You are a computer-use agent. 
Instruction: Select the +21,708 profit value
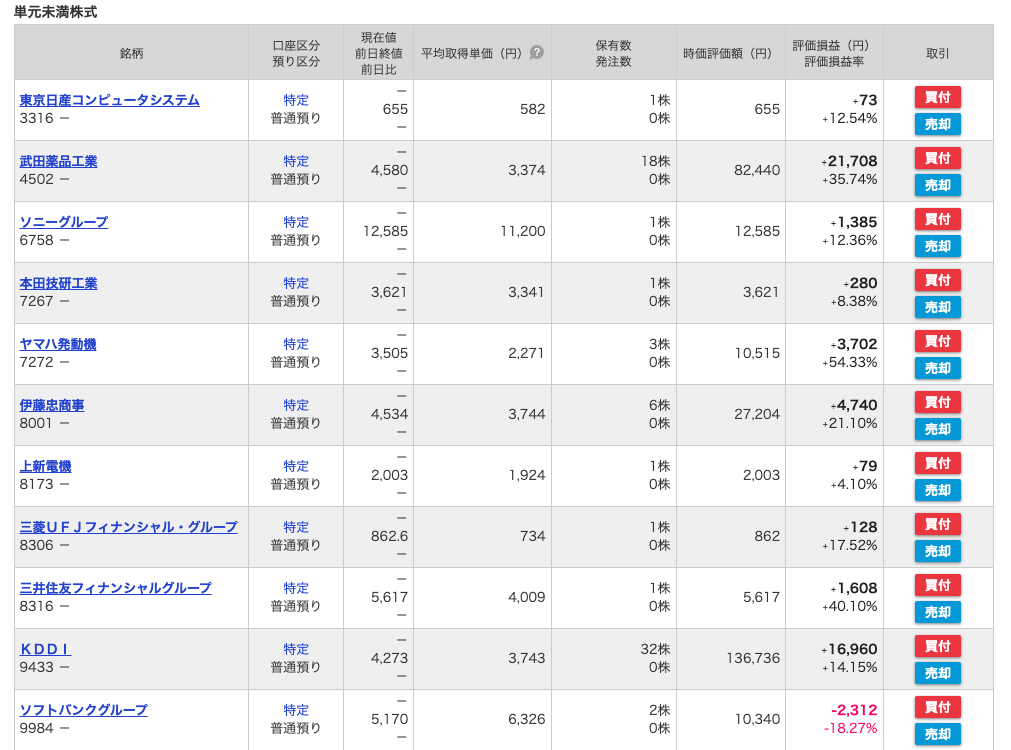[849, 161]
